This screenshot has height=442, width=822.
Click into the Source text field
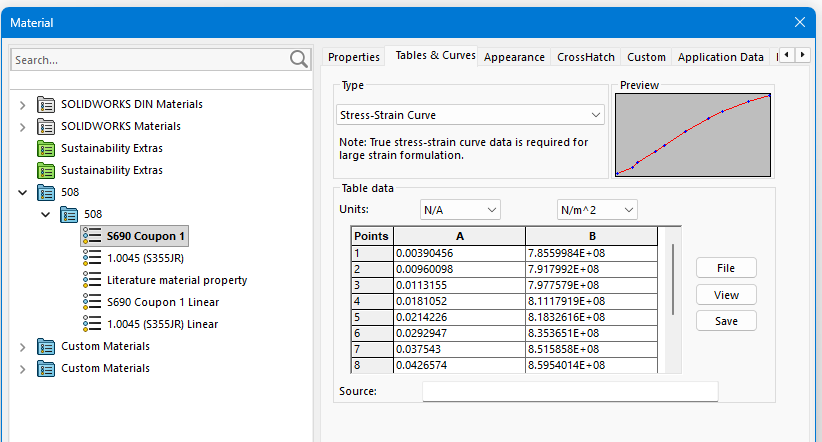click(x=570, y=391)
